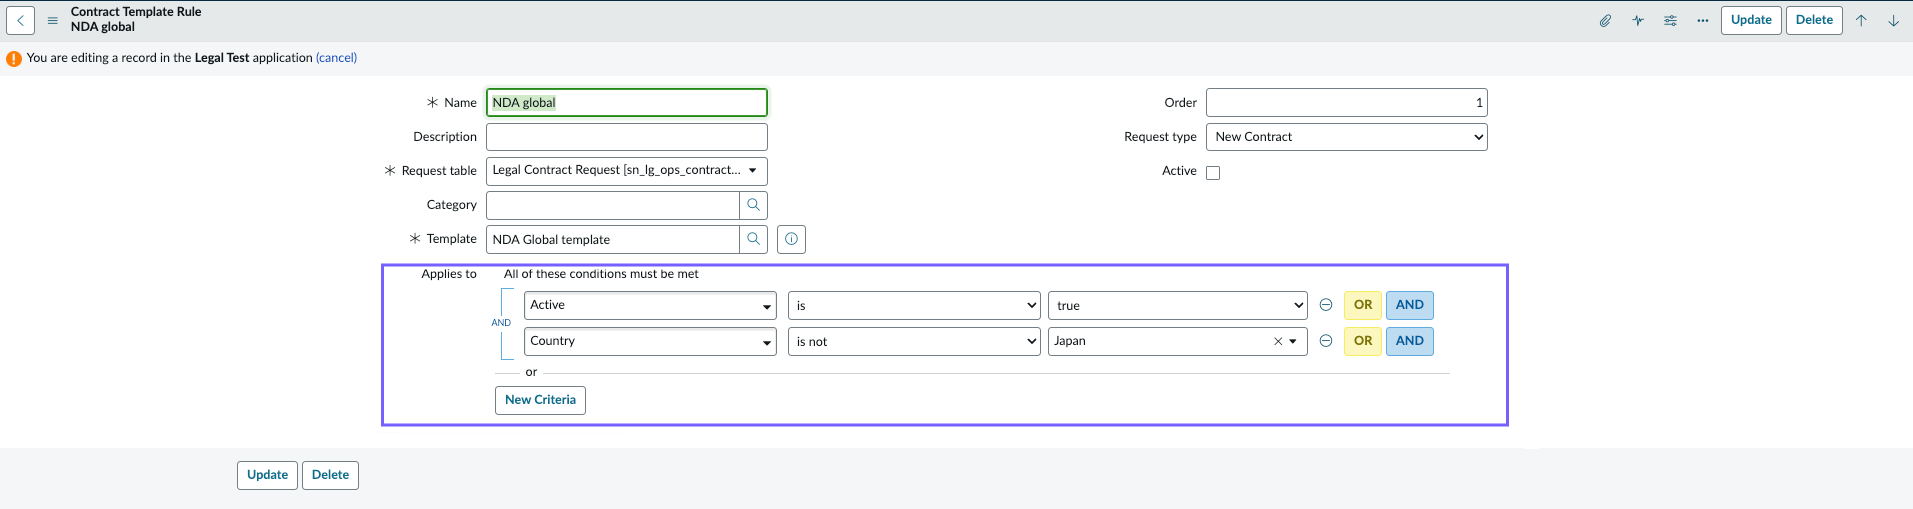The width and height of the screenshot is (1913, 509).
Task: Click the Delete button in the header
Action: pyautogui.click(x=1814, y=20)
